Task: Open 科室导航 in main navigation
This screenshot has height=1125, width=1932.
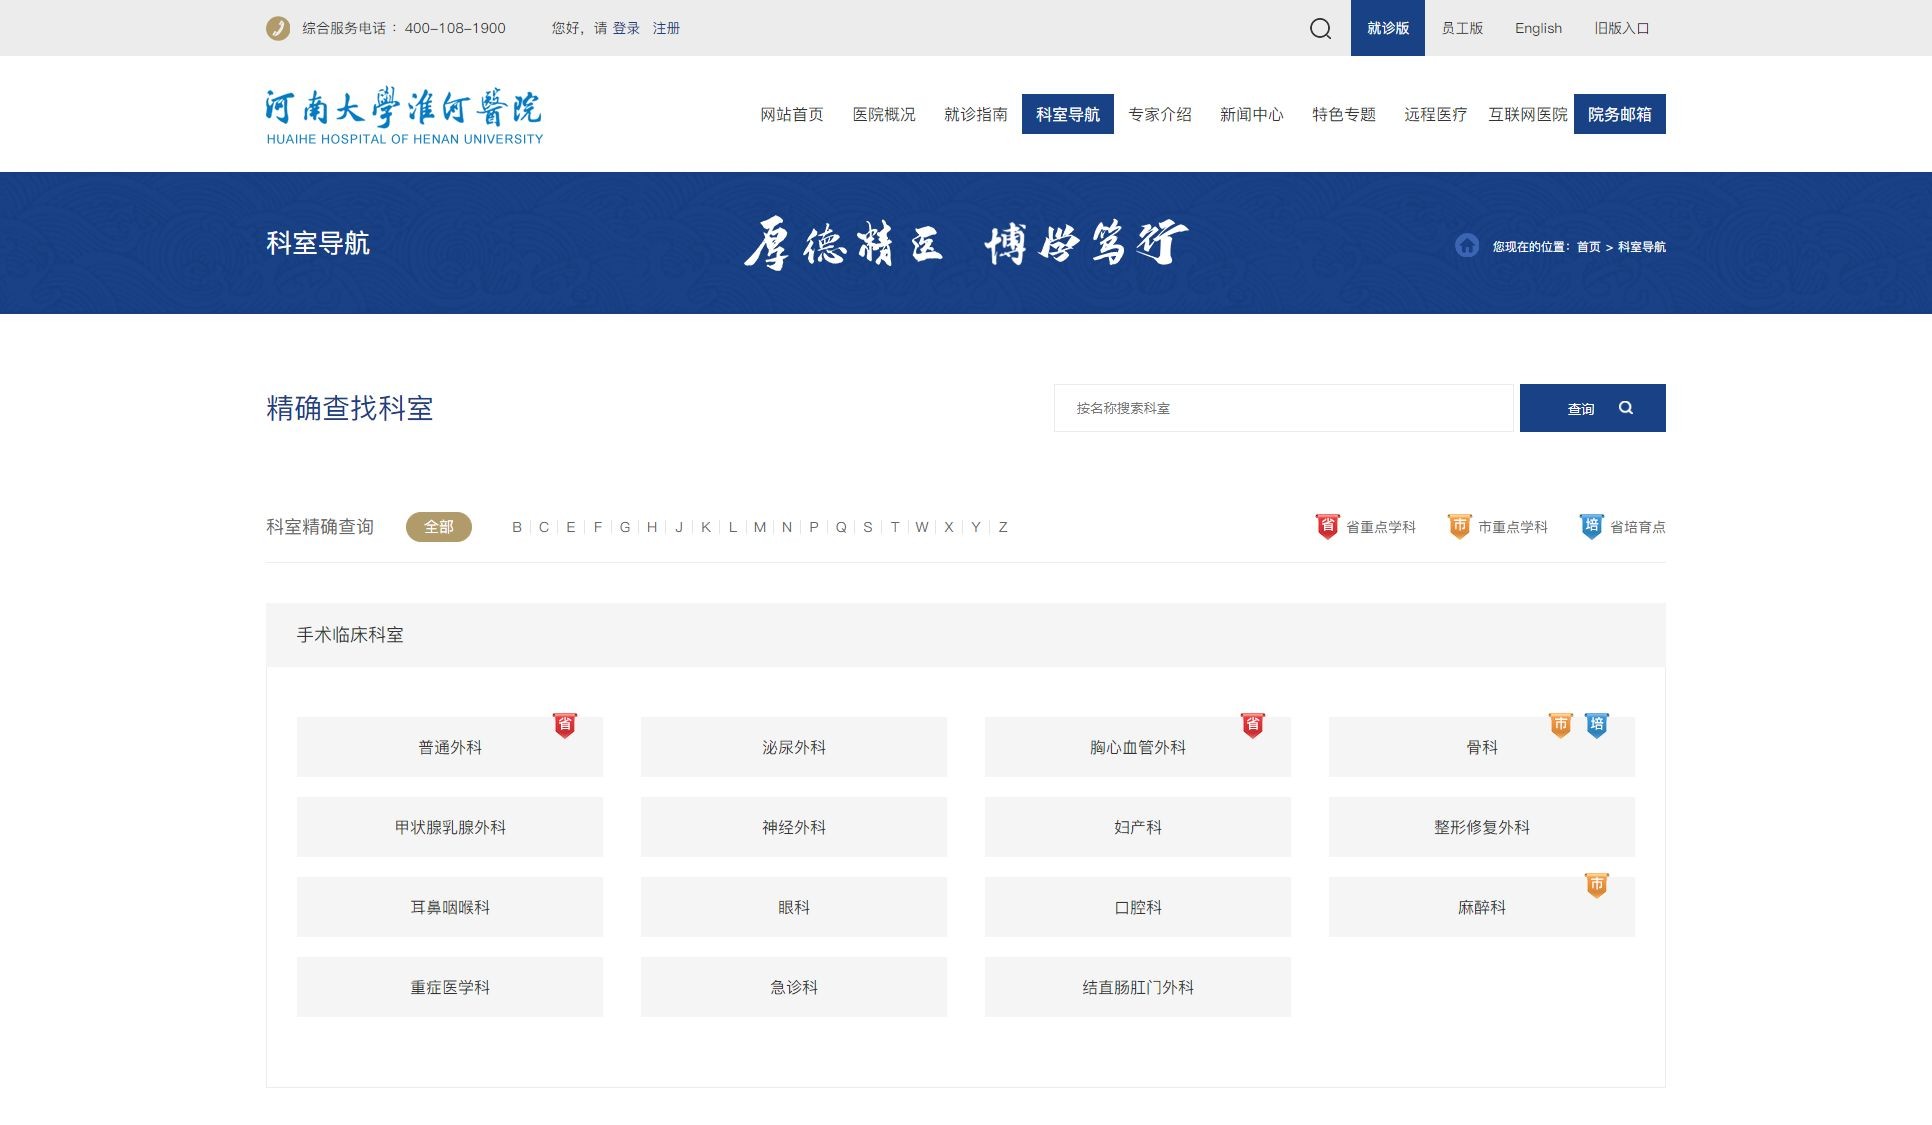Action: (x=1067, y=114)
